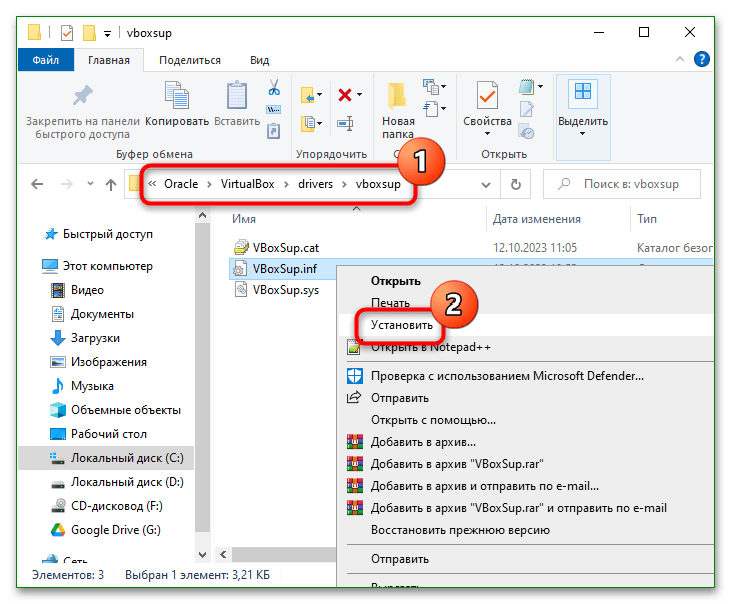
Task: Expand the Move to dropdown arrow
Action: pyautogui.click(x=319, y=95)
